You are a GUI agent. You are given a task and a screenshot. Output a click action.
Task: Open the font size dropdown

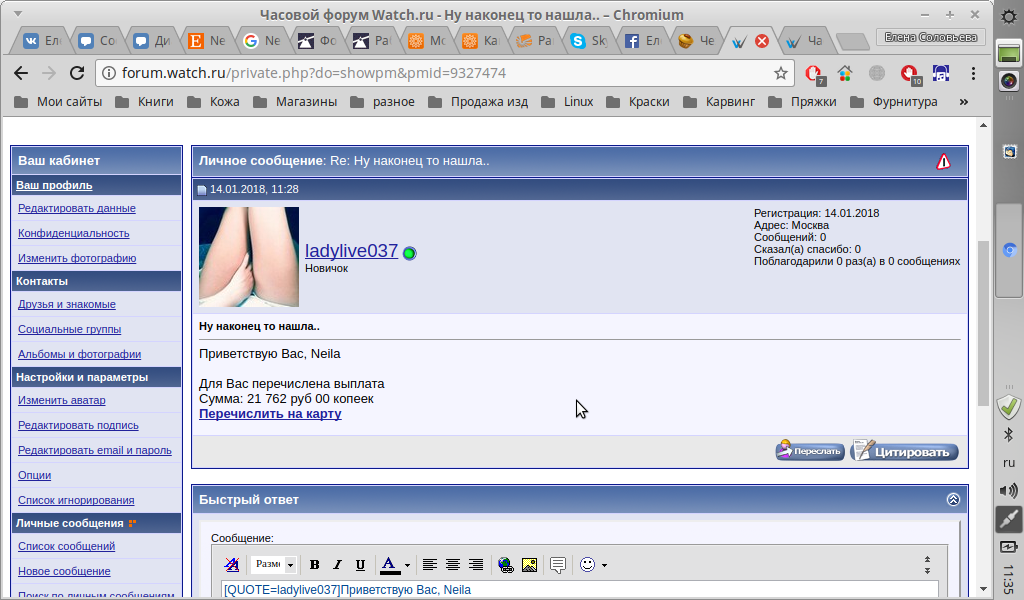coord(273,565)
